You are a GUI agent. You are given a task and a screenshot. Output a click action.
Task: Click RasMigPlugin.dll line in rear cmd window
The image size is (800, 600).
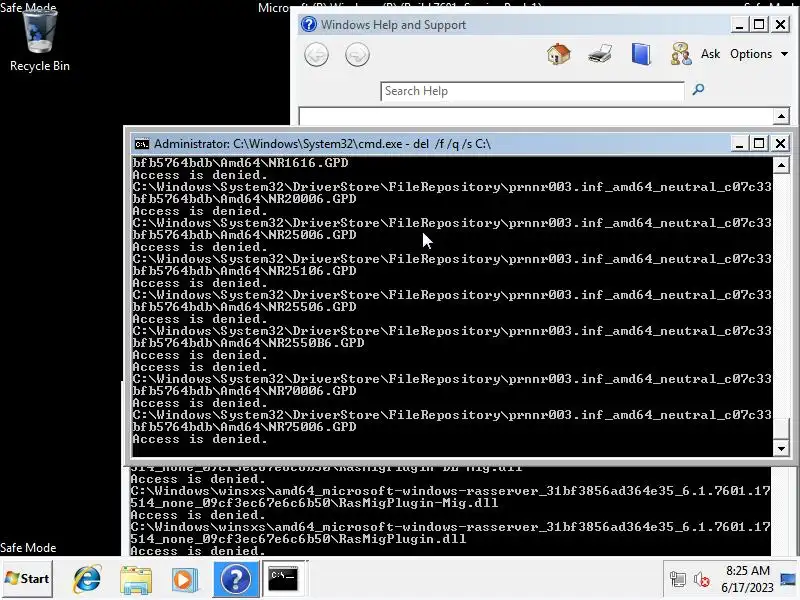pos(298,539)
